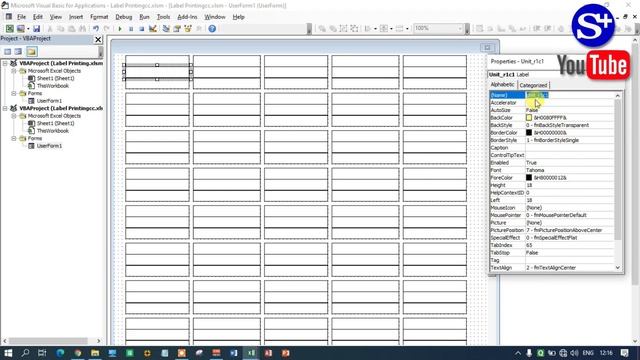Click the Windows Start button

pos(8,353)
